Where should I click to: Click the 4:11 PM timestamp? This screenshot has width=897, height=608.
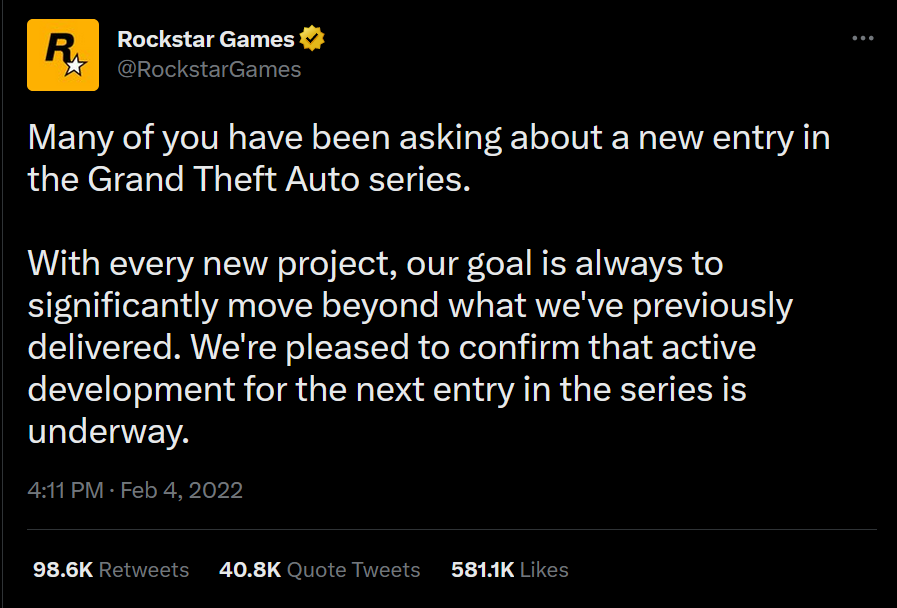[66, 490]
